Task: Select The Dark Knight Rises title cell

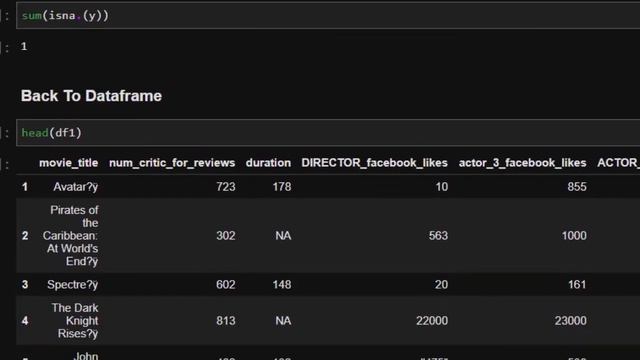Action: coord(75,321)
